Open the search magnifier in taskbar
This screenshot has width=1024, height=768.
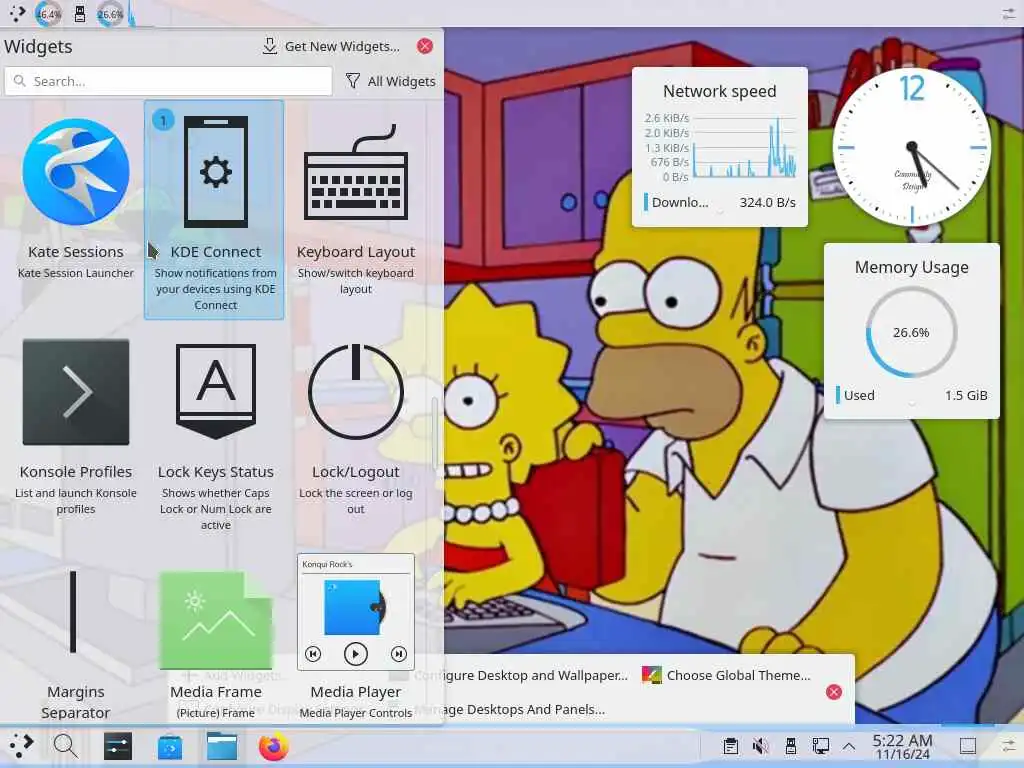65,745
